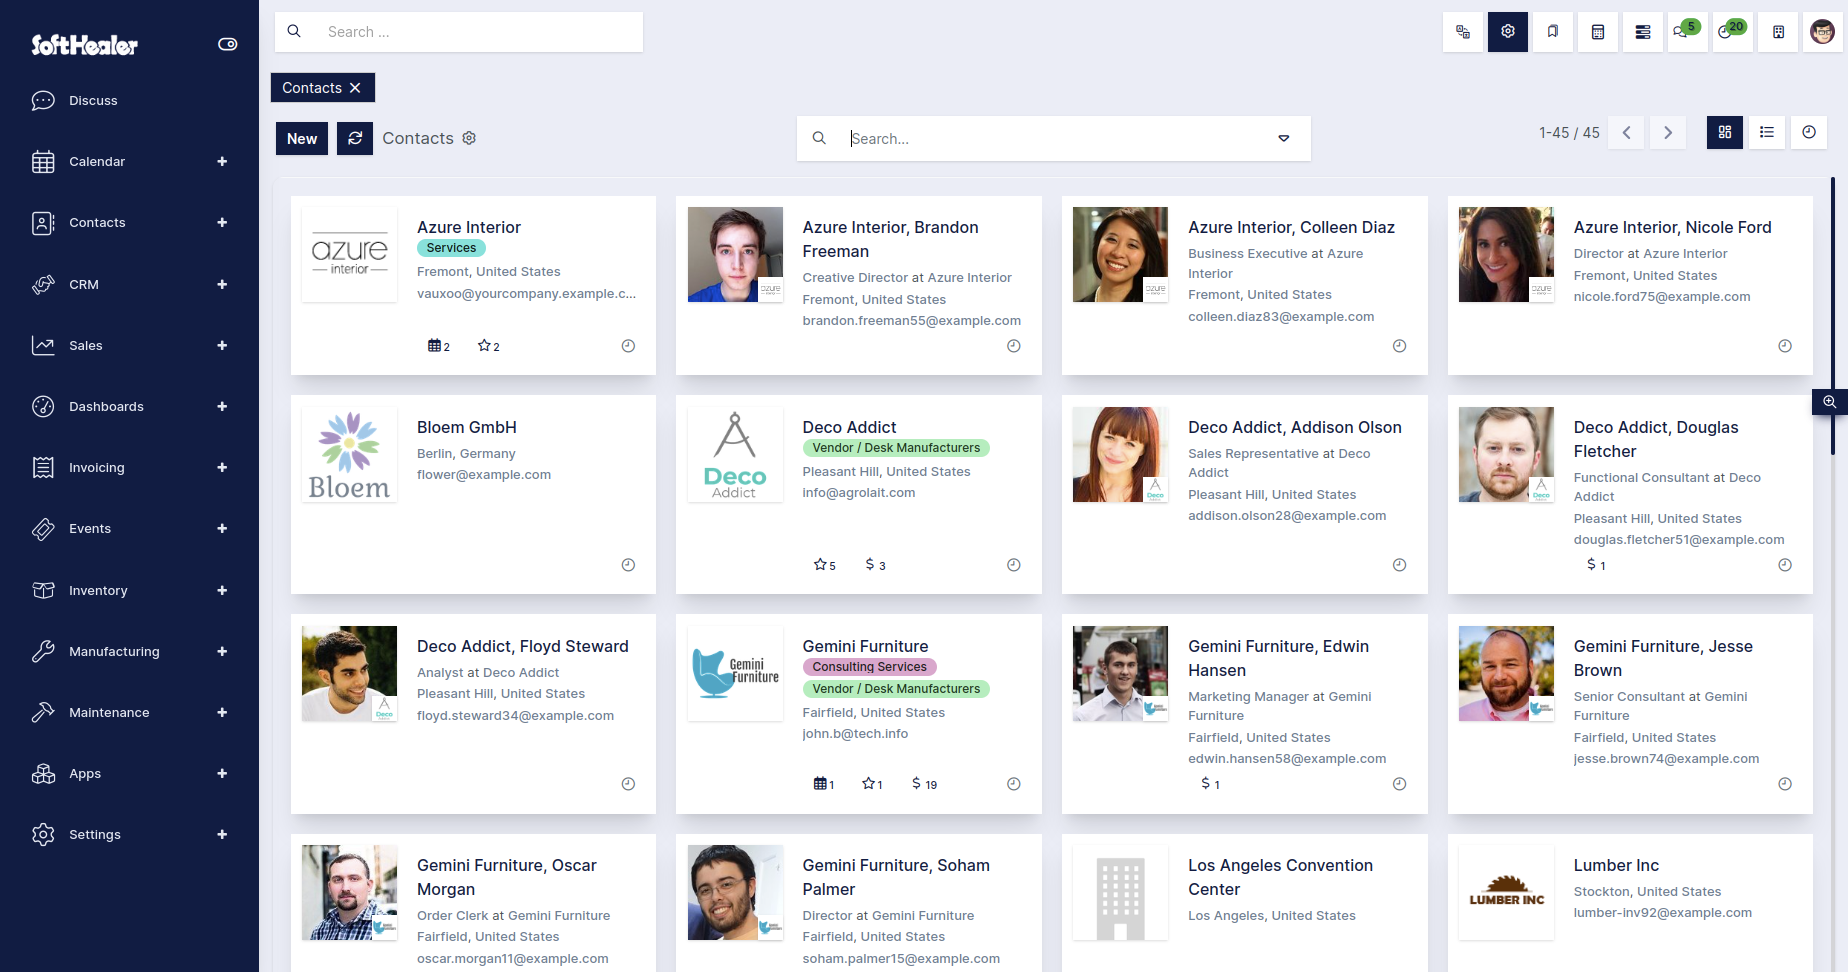Open conversations with 5 unread messages
The width and height of the screenshot is (1848, 972).
[x=1687, y=32]
